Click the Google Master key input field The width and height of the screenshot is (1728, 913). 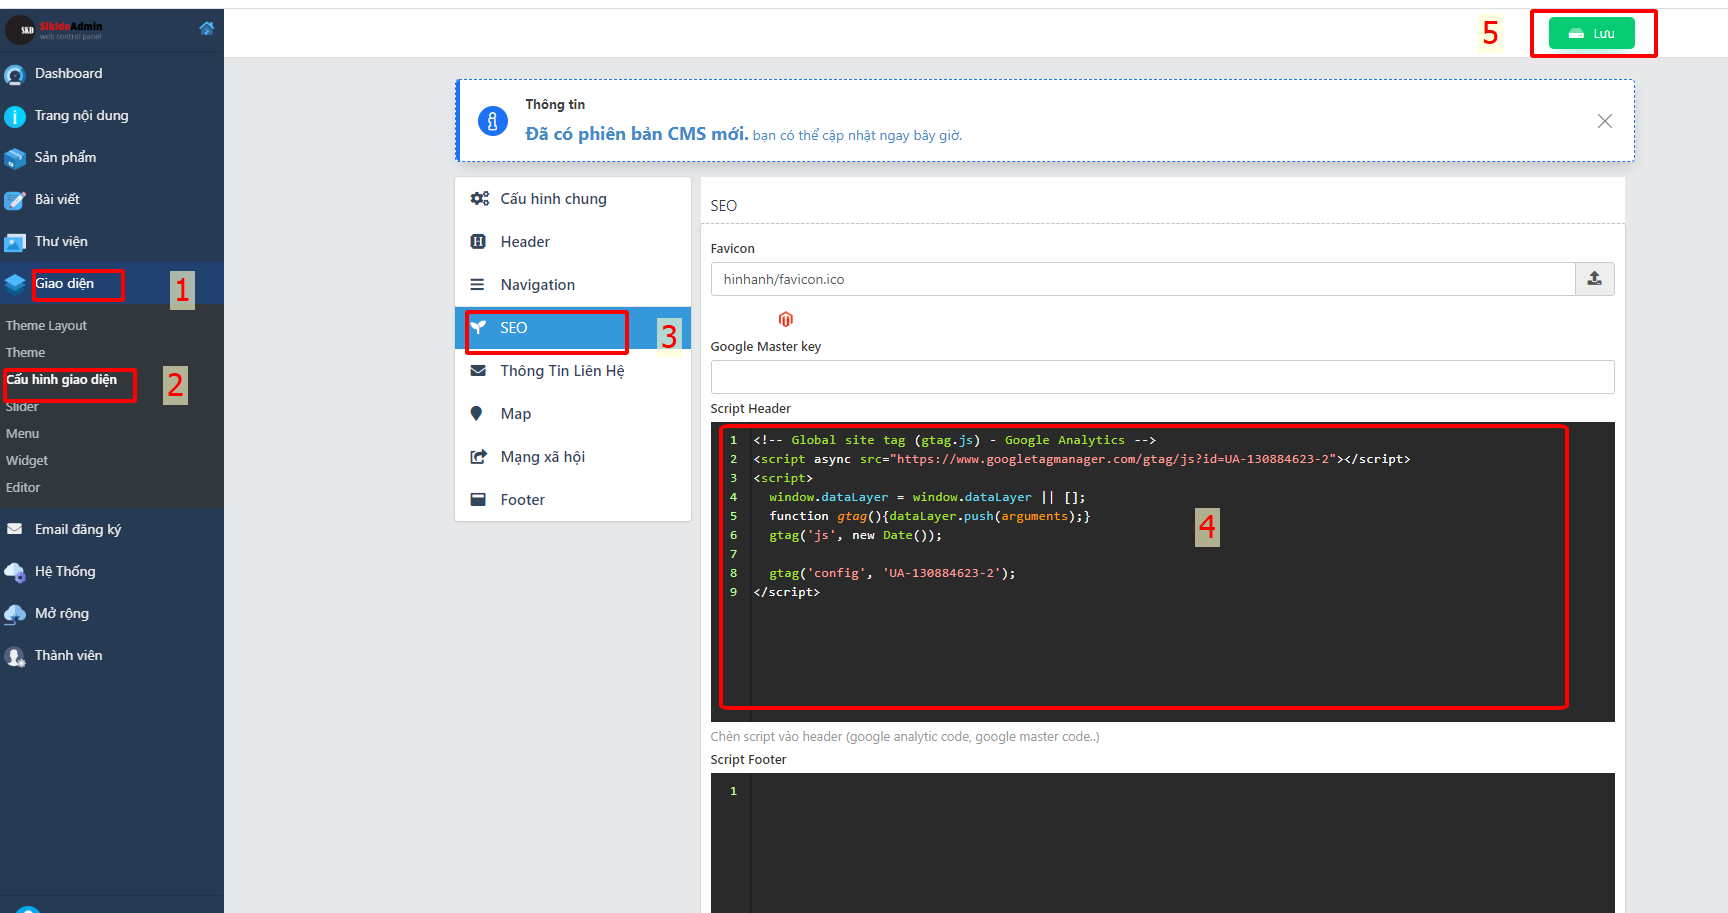(x=1162, y=377)
